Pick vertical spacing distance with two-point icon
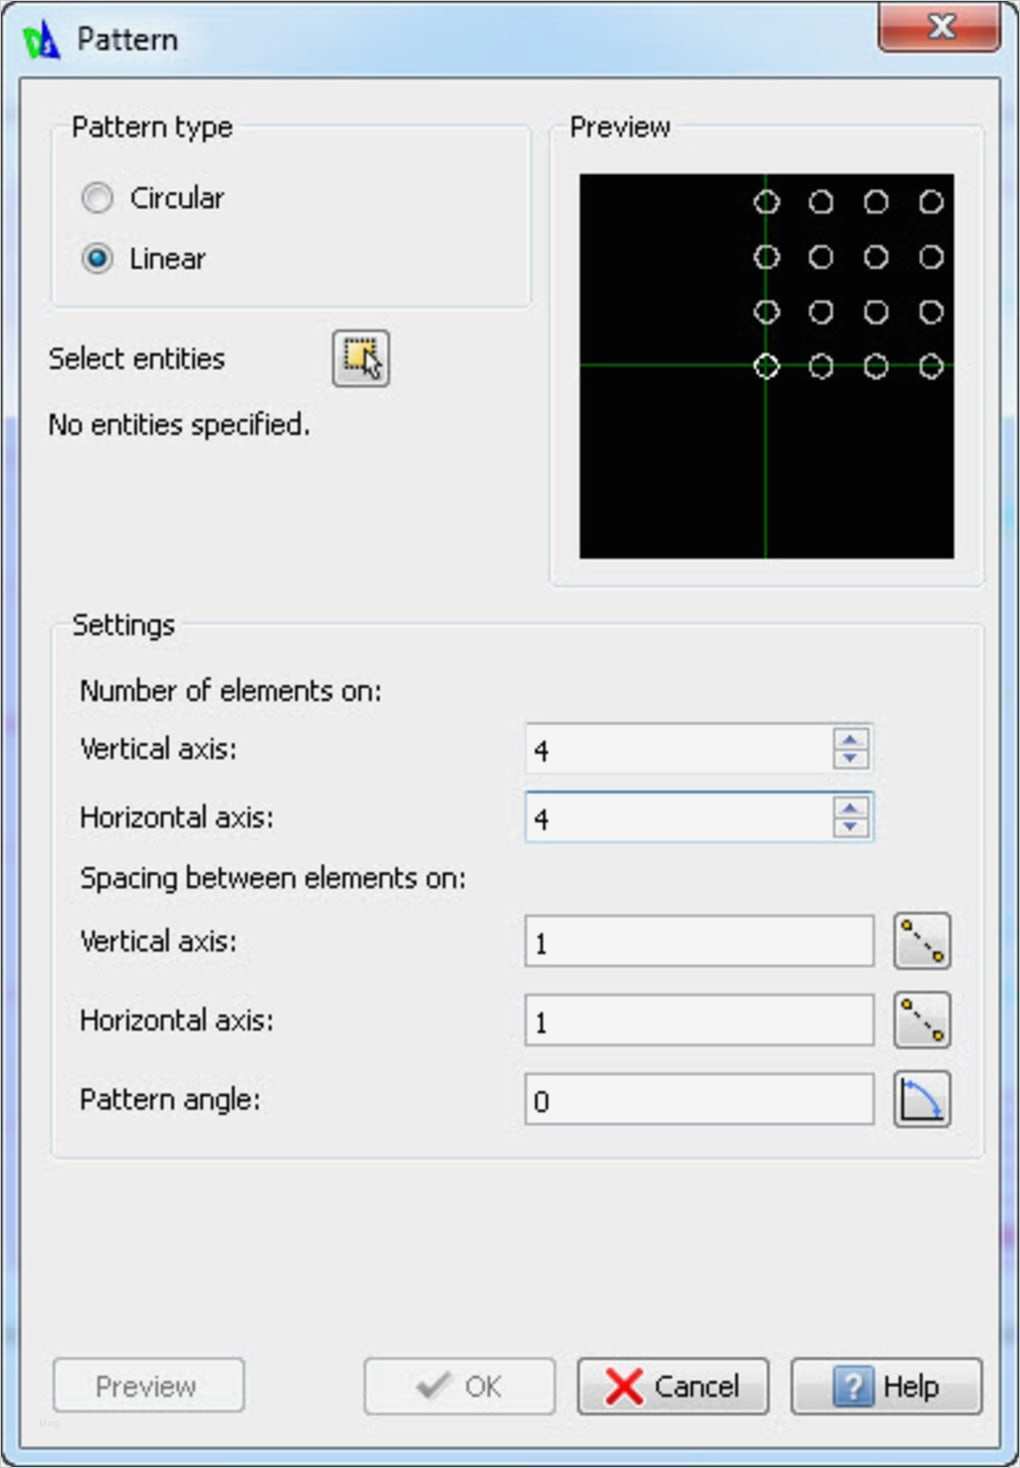Screen dimensions: 1020x1468 coord(921,941)
